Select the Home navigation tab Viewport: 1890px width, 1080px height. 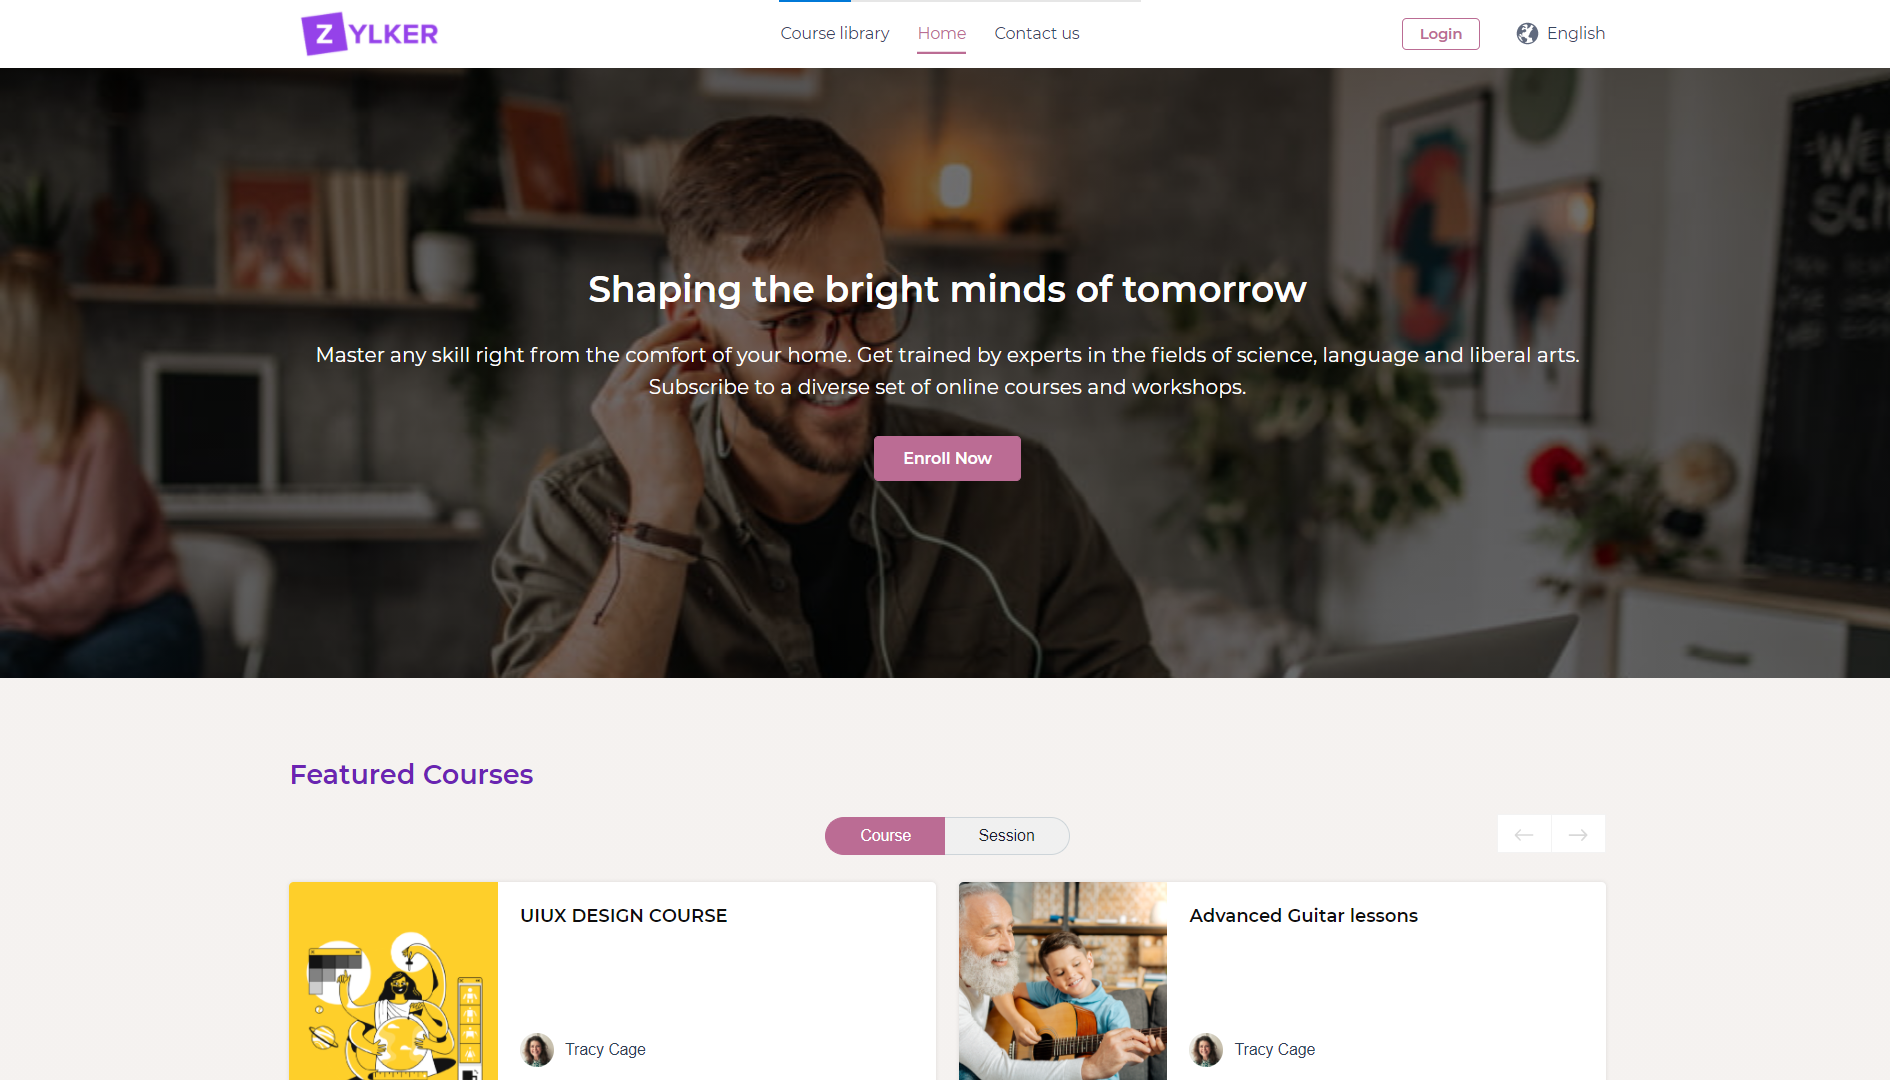coord(942,34)
